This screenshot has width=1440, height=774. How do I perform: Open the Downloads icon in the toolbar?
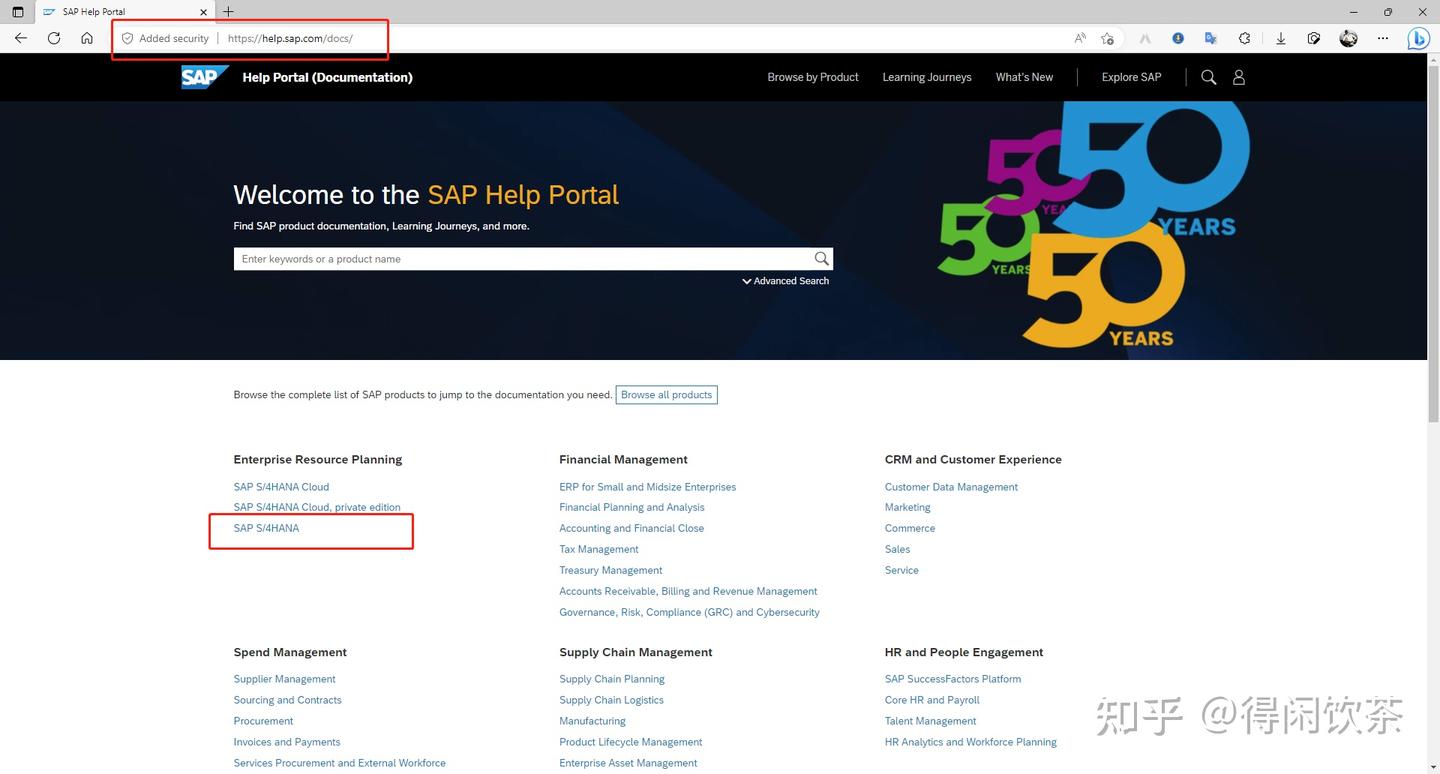click(x=1280, y=38)
